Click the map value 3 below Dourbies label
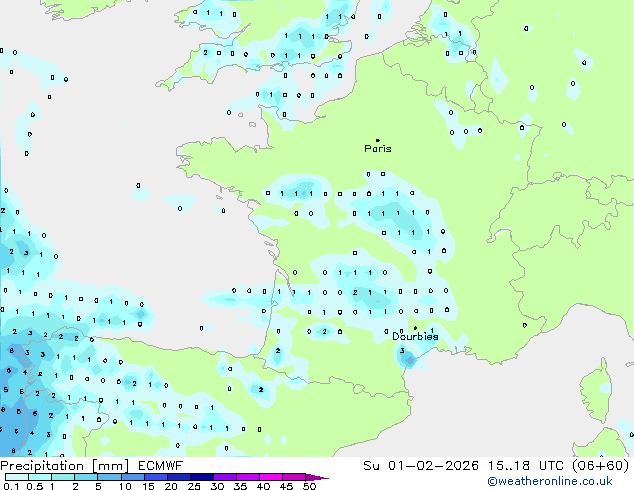 point(402,351)
